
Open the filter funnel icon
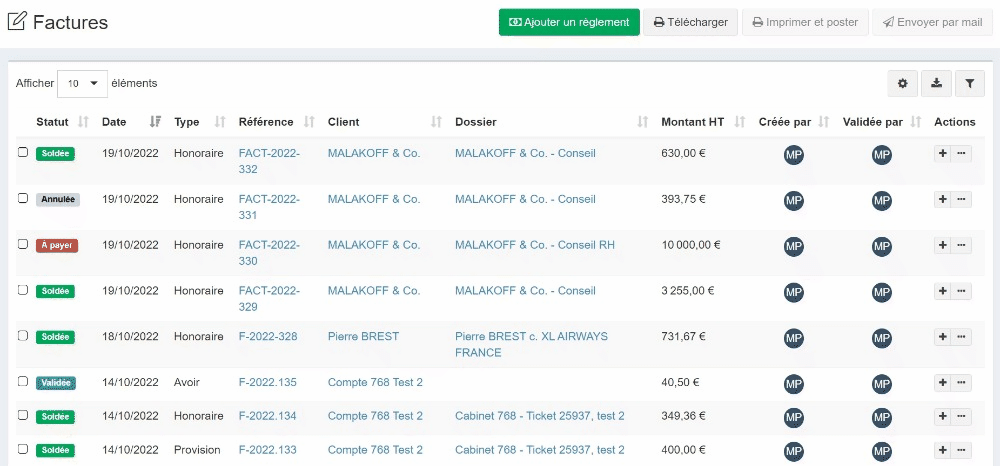(970, 84)
